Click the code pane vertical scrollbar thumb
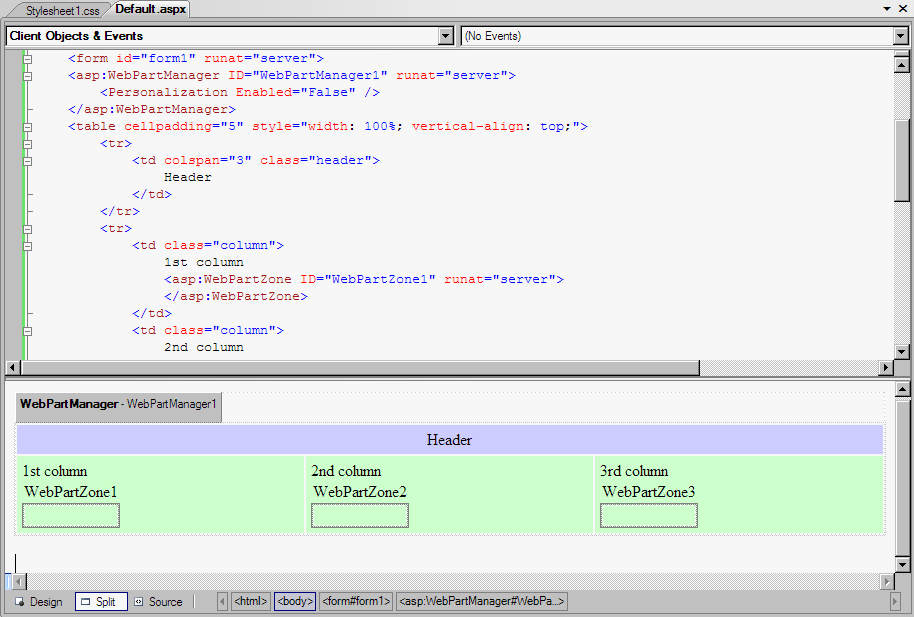The height and width of the screenshot is (617, 914). pos(901,160)
